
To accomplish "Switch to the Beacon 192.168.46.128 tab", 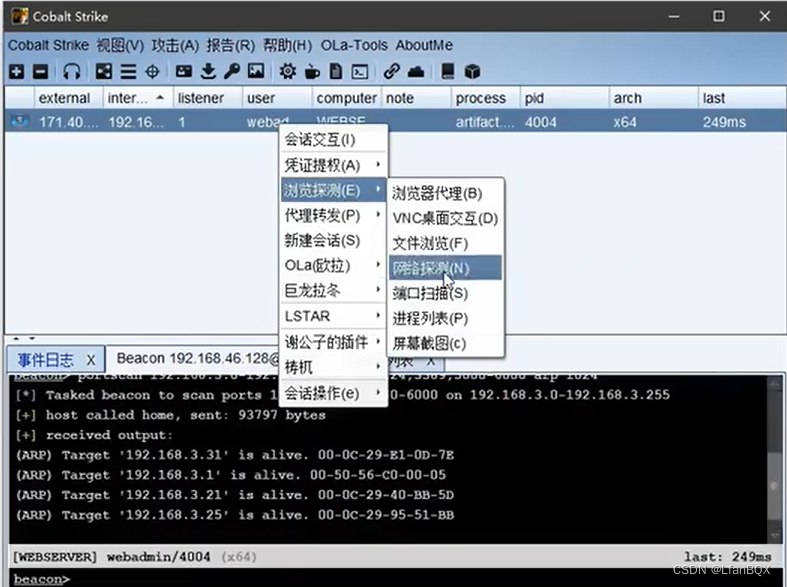I will click(197, 358).
